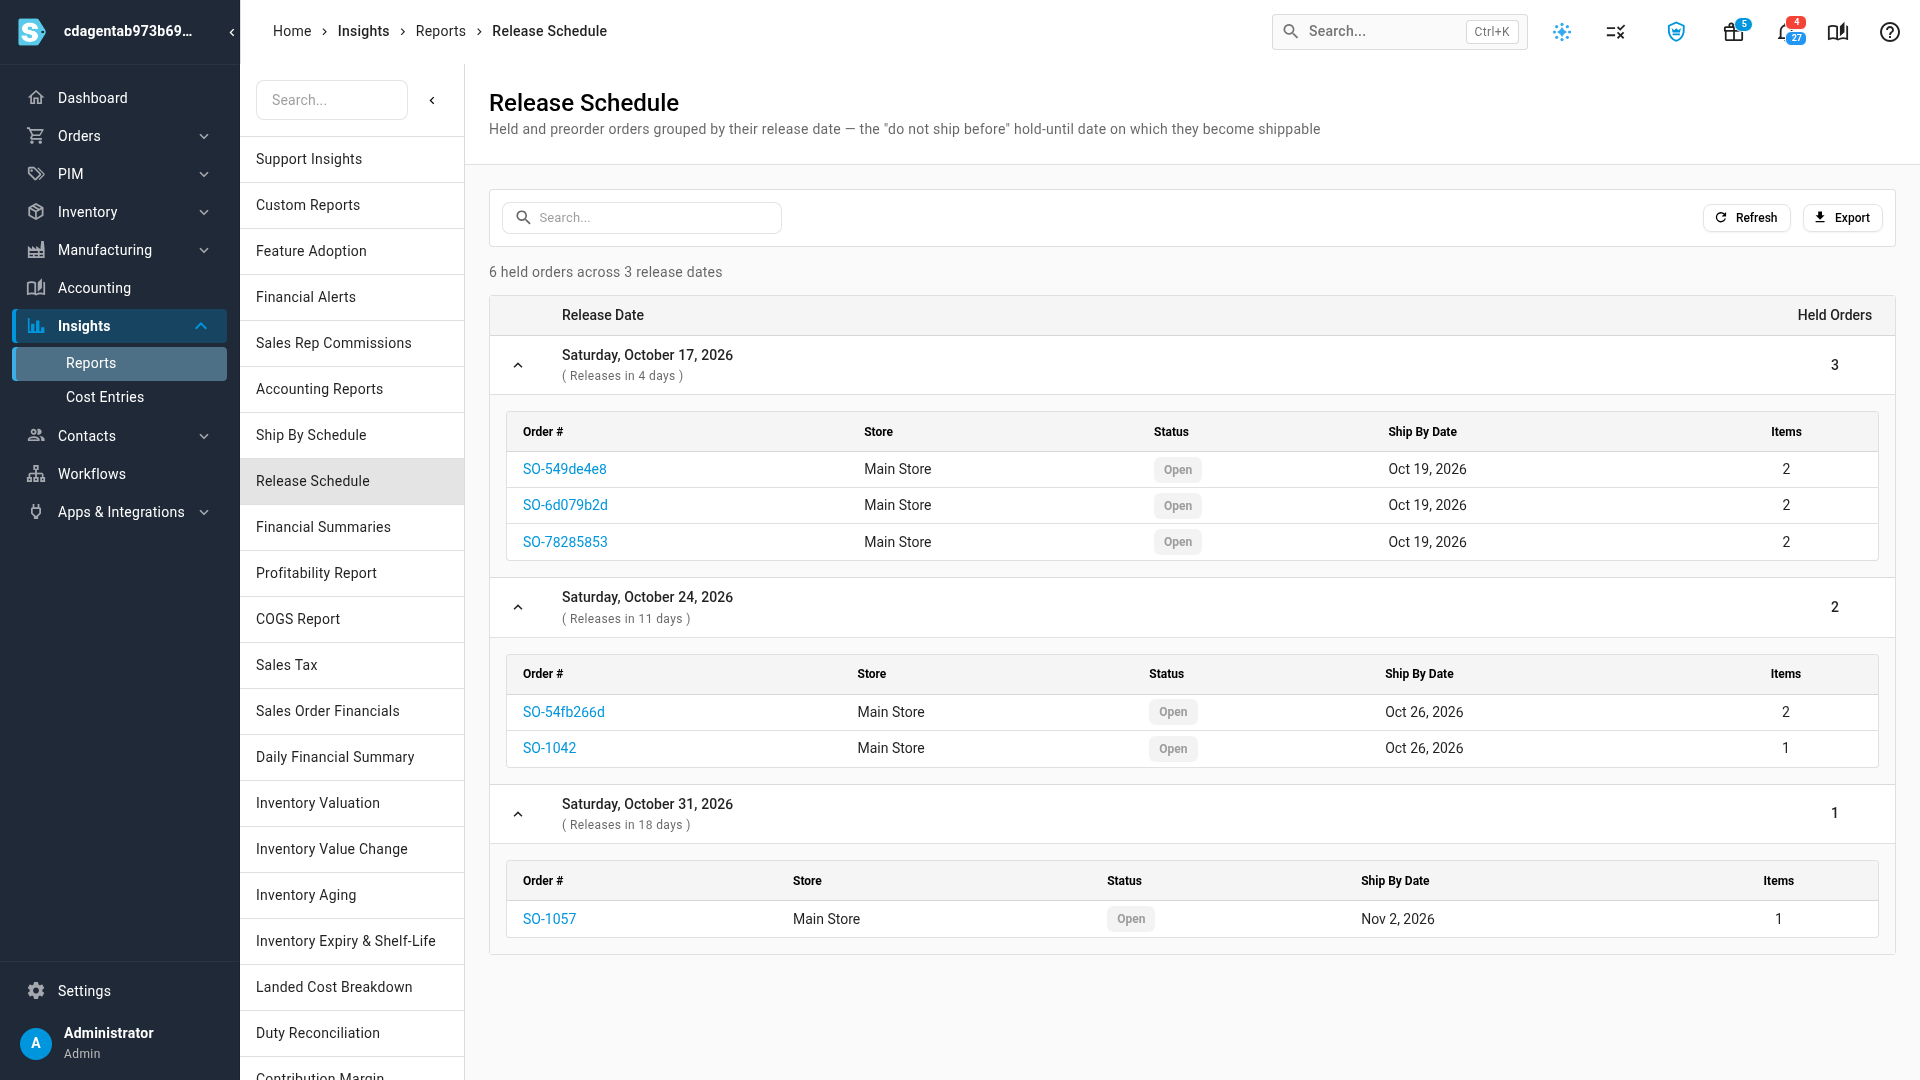Open the book map icon in header
The image size is (1920, 1080).
1838,32
